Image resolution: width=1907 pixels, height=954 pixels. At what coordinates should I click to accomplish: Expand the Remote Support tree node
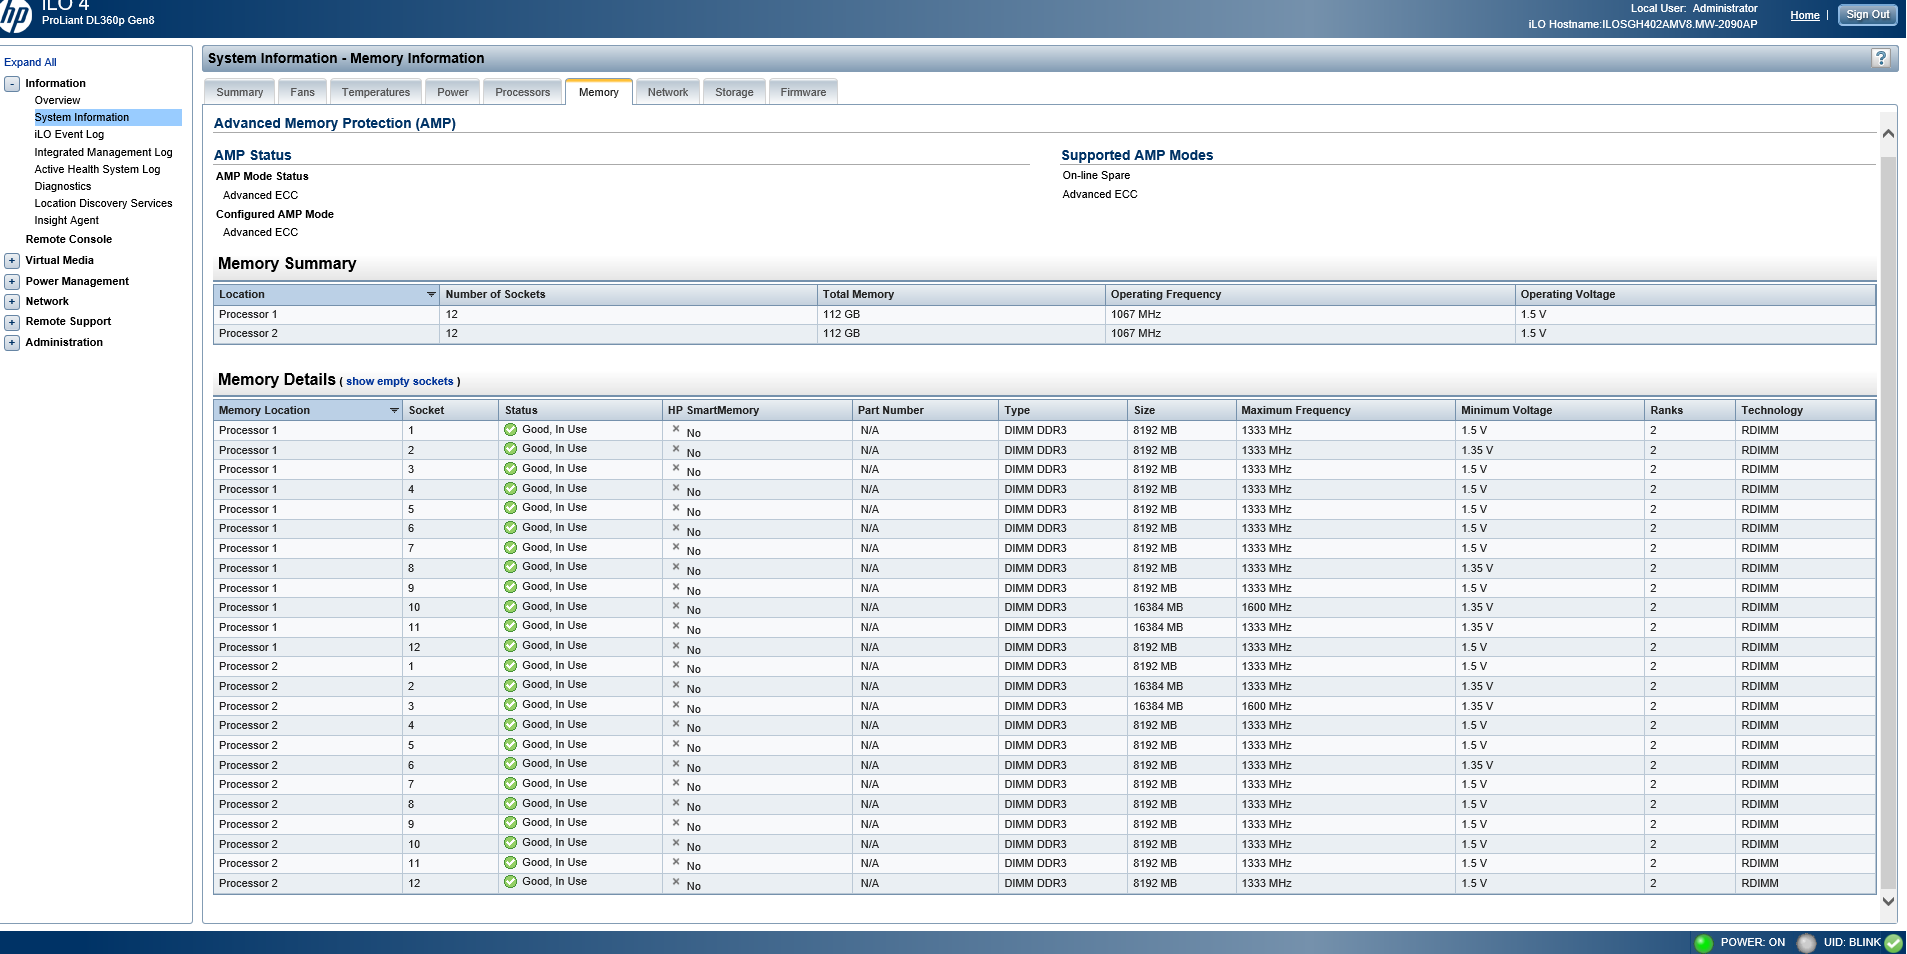12,322
